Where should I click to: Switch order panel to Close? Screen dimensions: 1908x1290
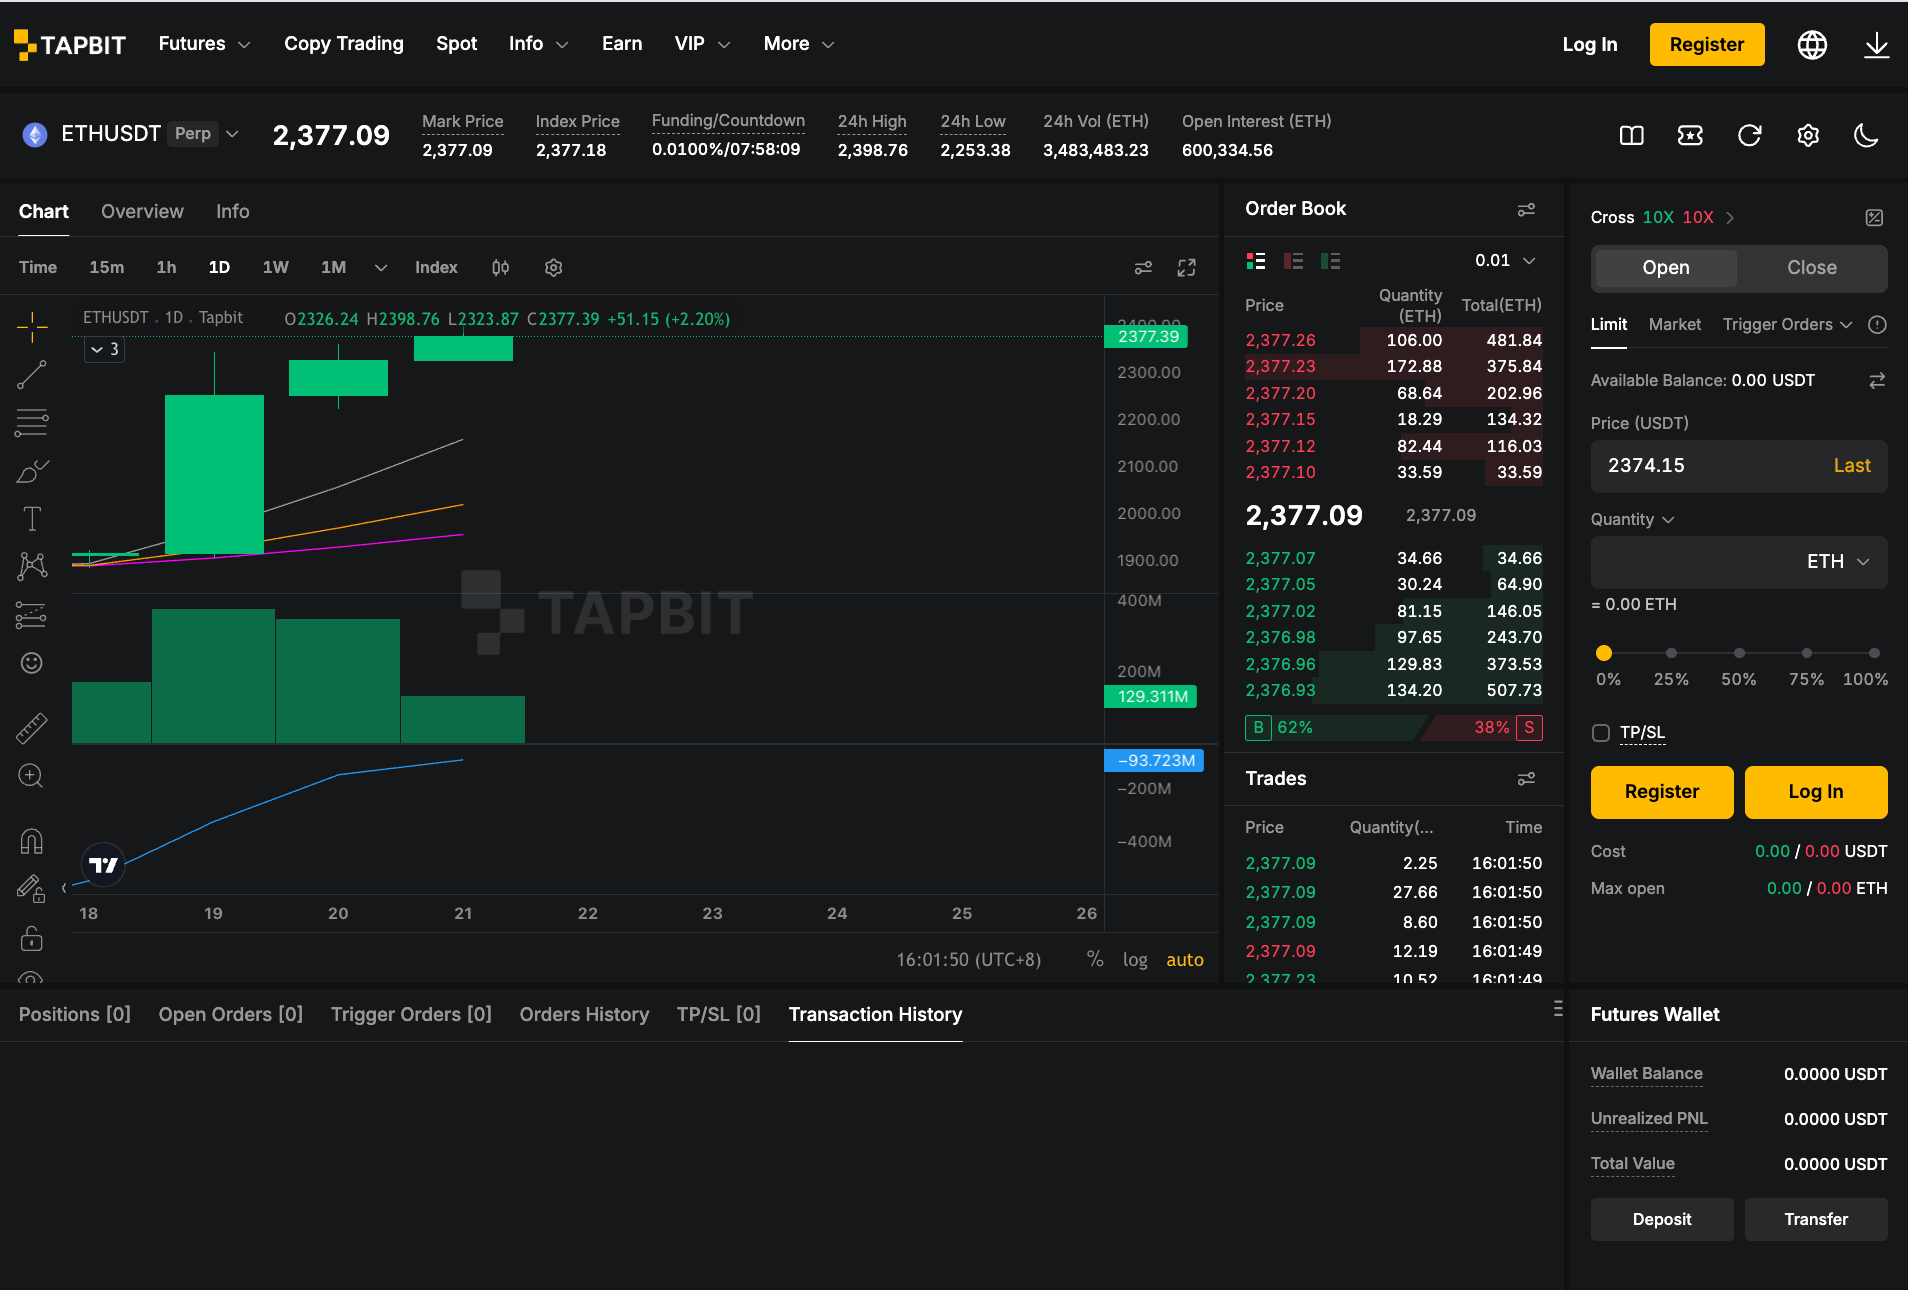tap(1812, 267)
